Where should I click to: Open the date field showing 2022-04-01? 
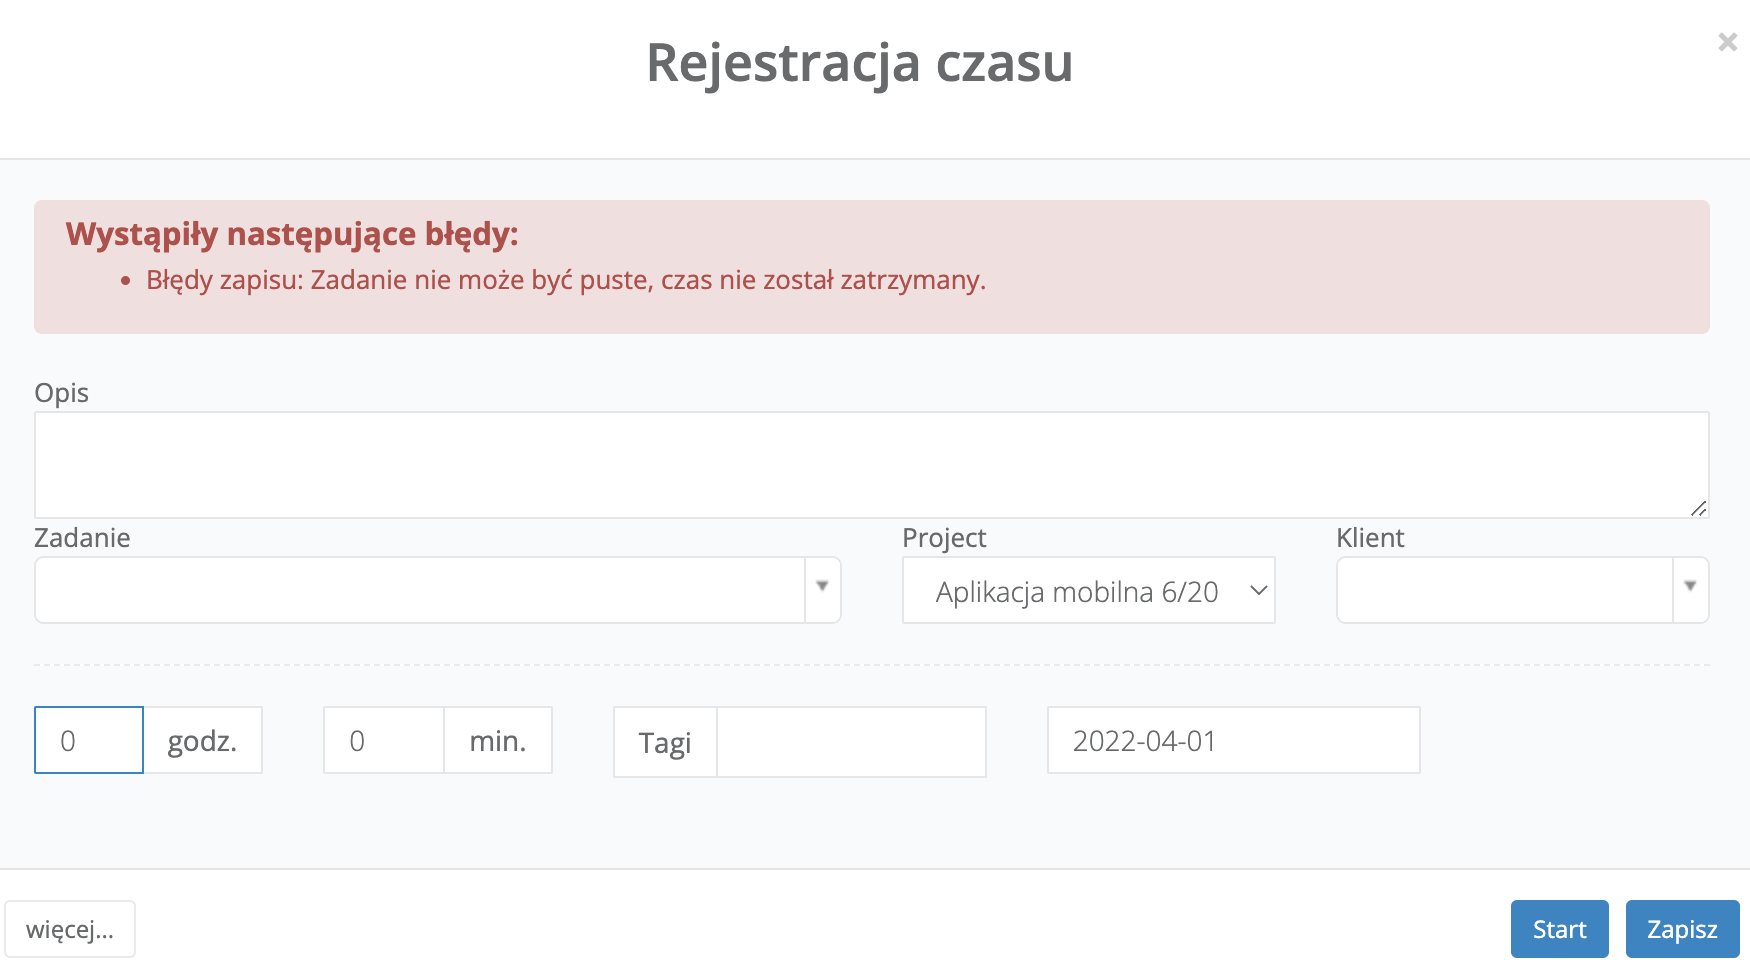pyautogui.click(x=1233, y=740)
